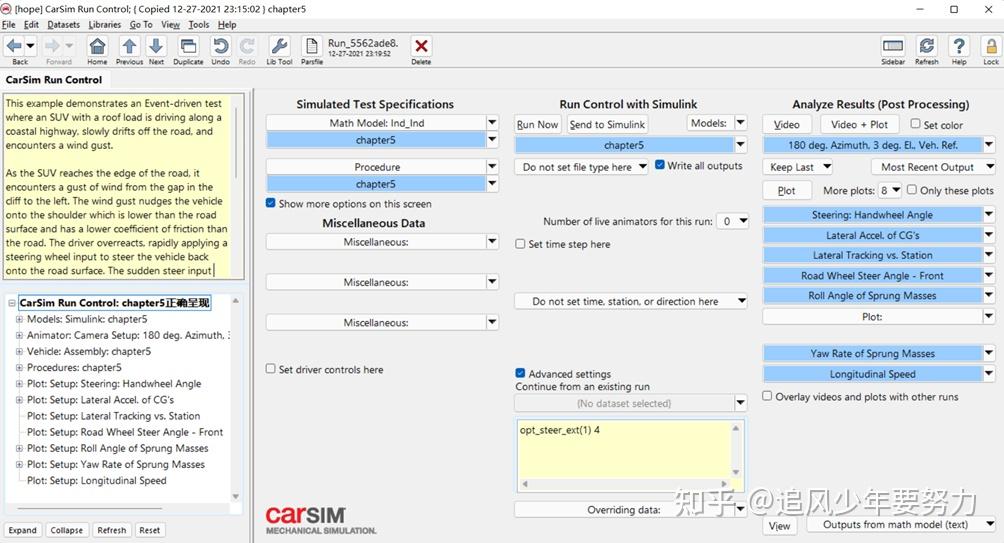Image resolution: width=1004 pixels, height=543 pixels.
Task: Click Steering: Handwheel Angle plot link
Action: pyautogui.click(x=872, y=215)
